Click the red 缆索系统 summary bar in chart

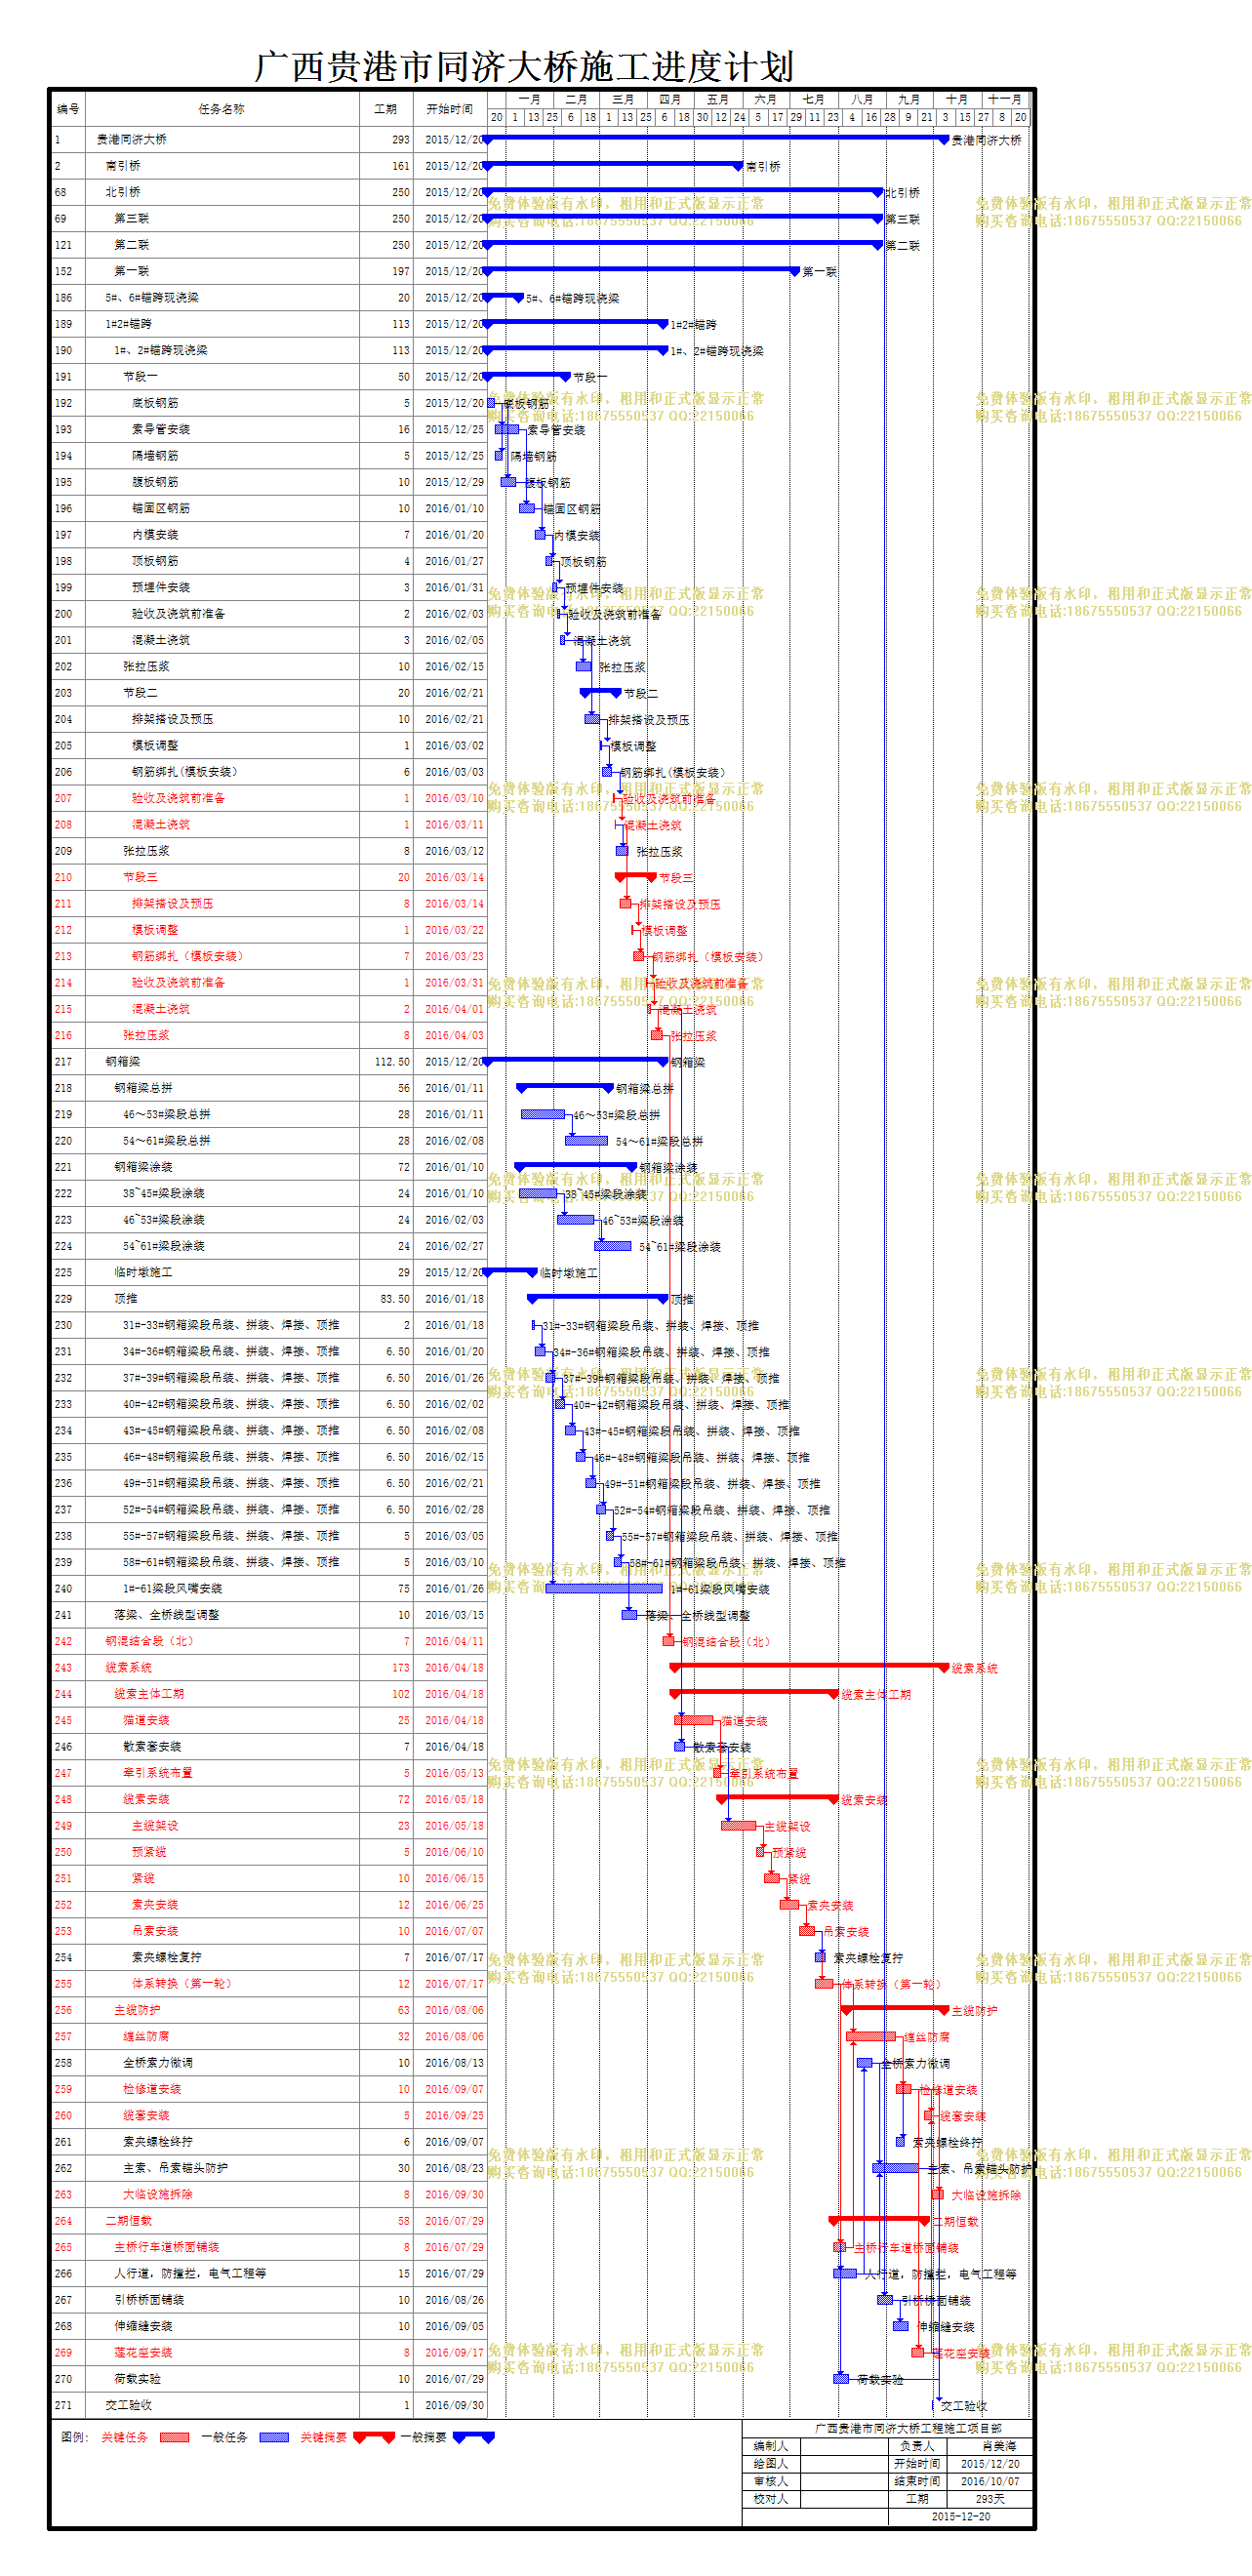click(x=809, y=1666)
